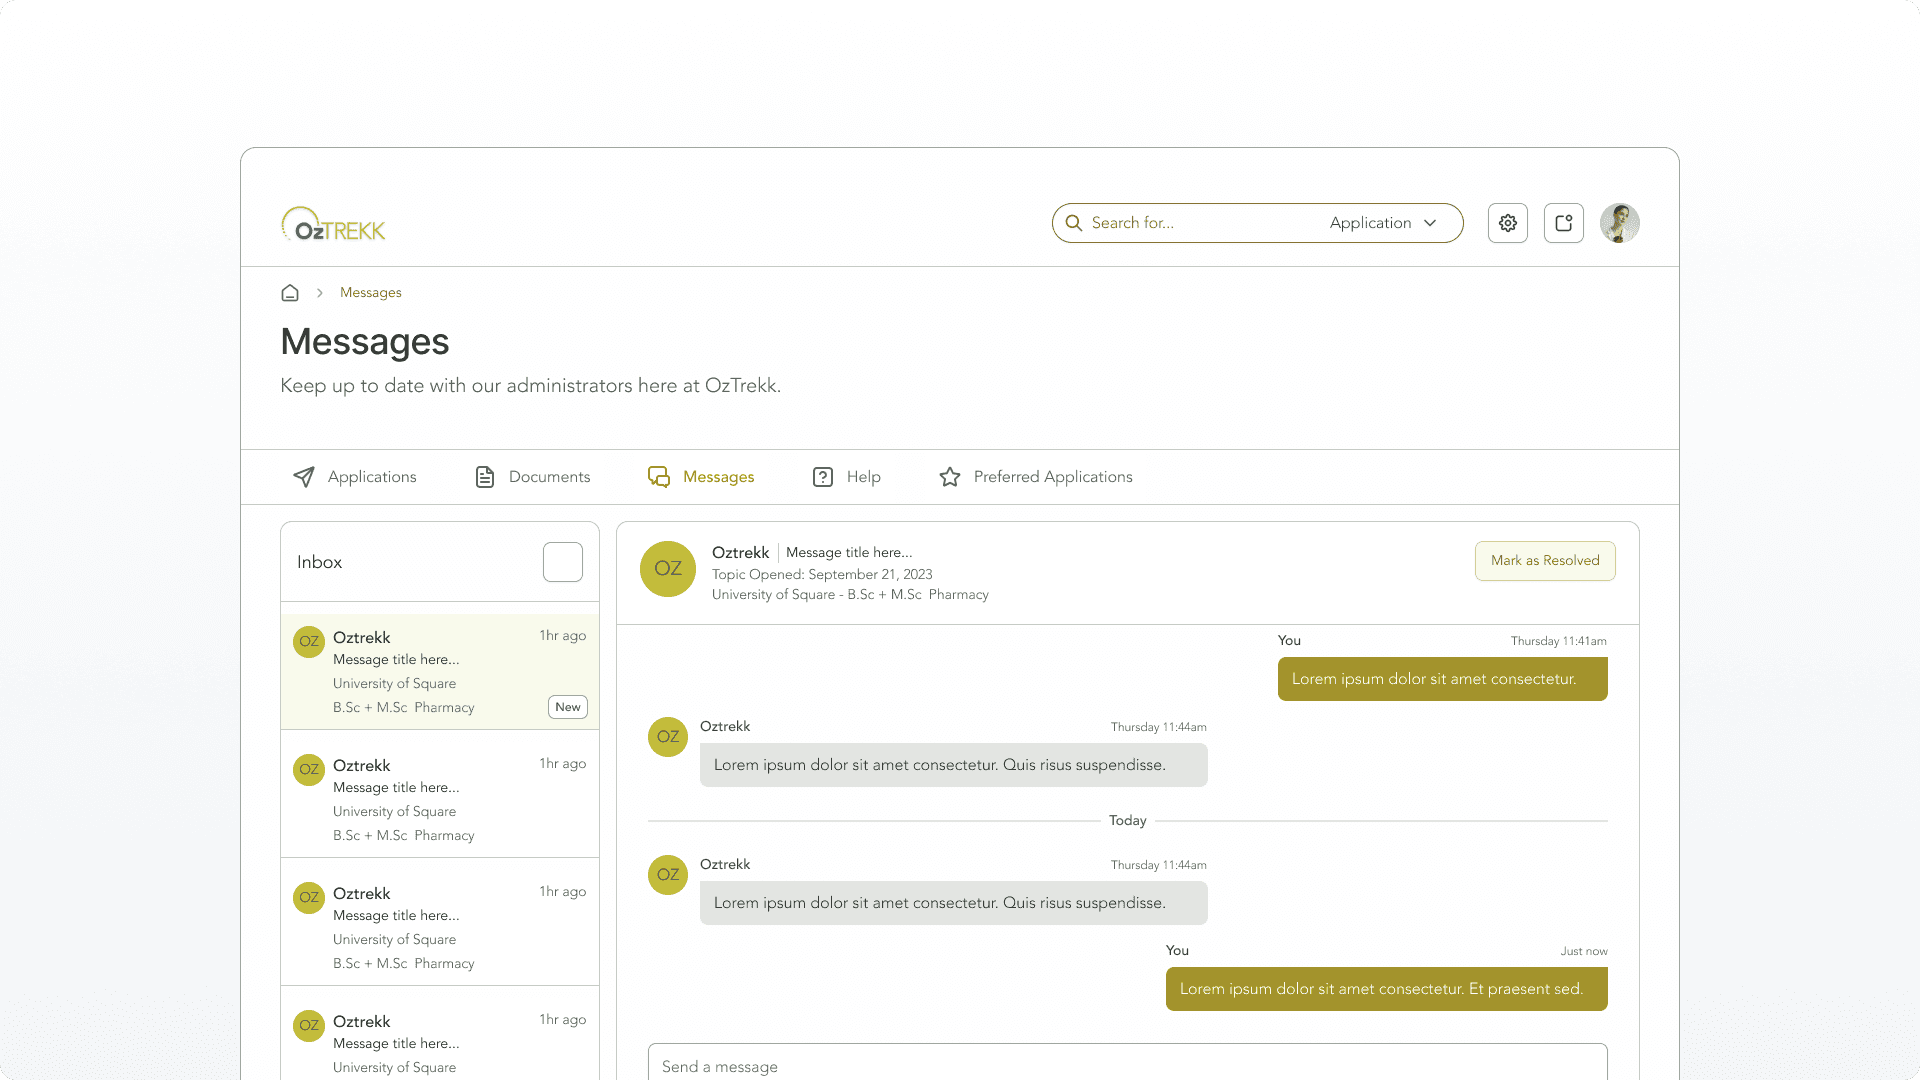Viewport: 1920px width, 1080px height.
Task: Click the search magnifier icon
Action: tap(1073, 223)
